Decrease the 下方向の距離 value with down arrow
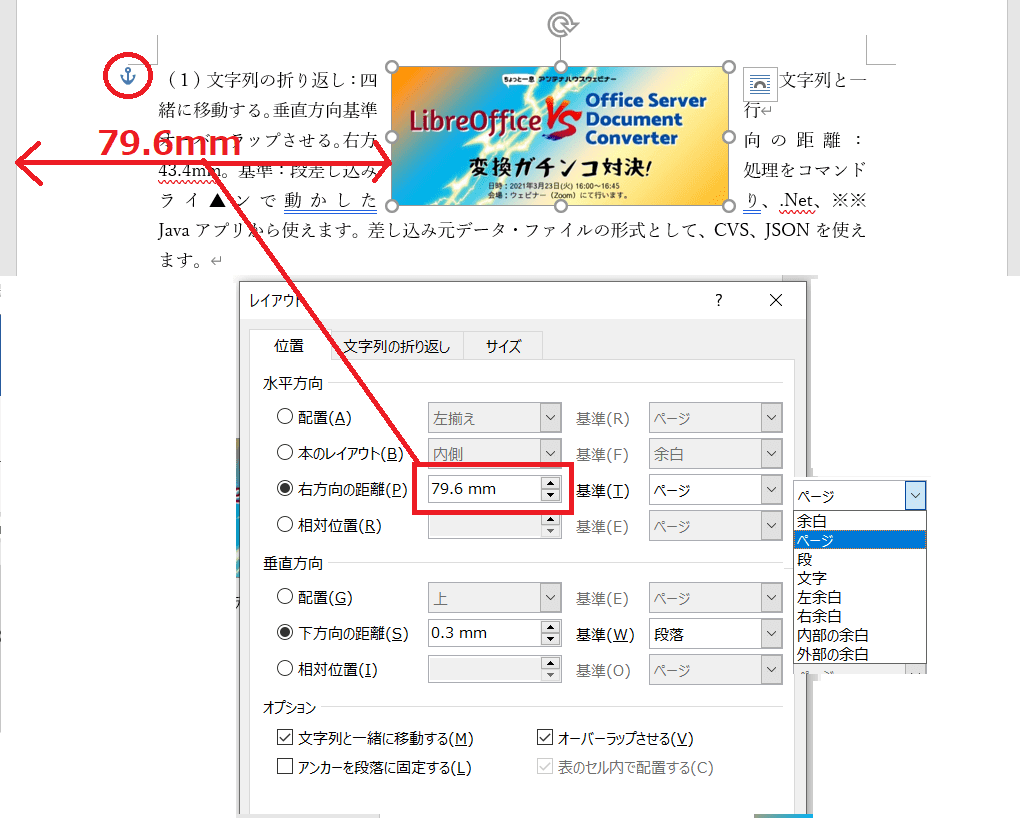 (x=550, y=639)
